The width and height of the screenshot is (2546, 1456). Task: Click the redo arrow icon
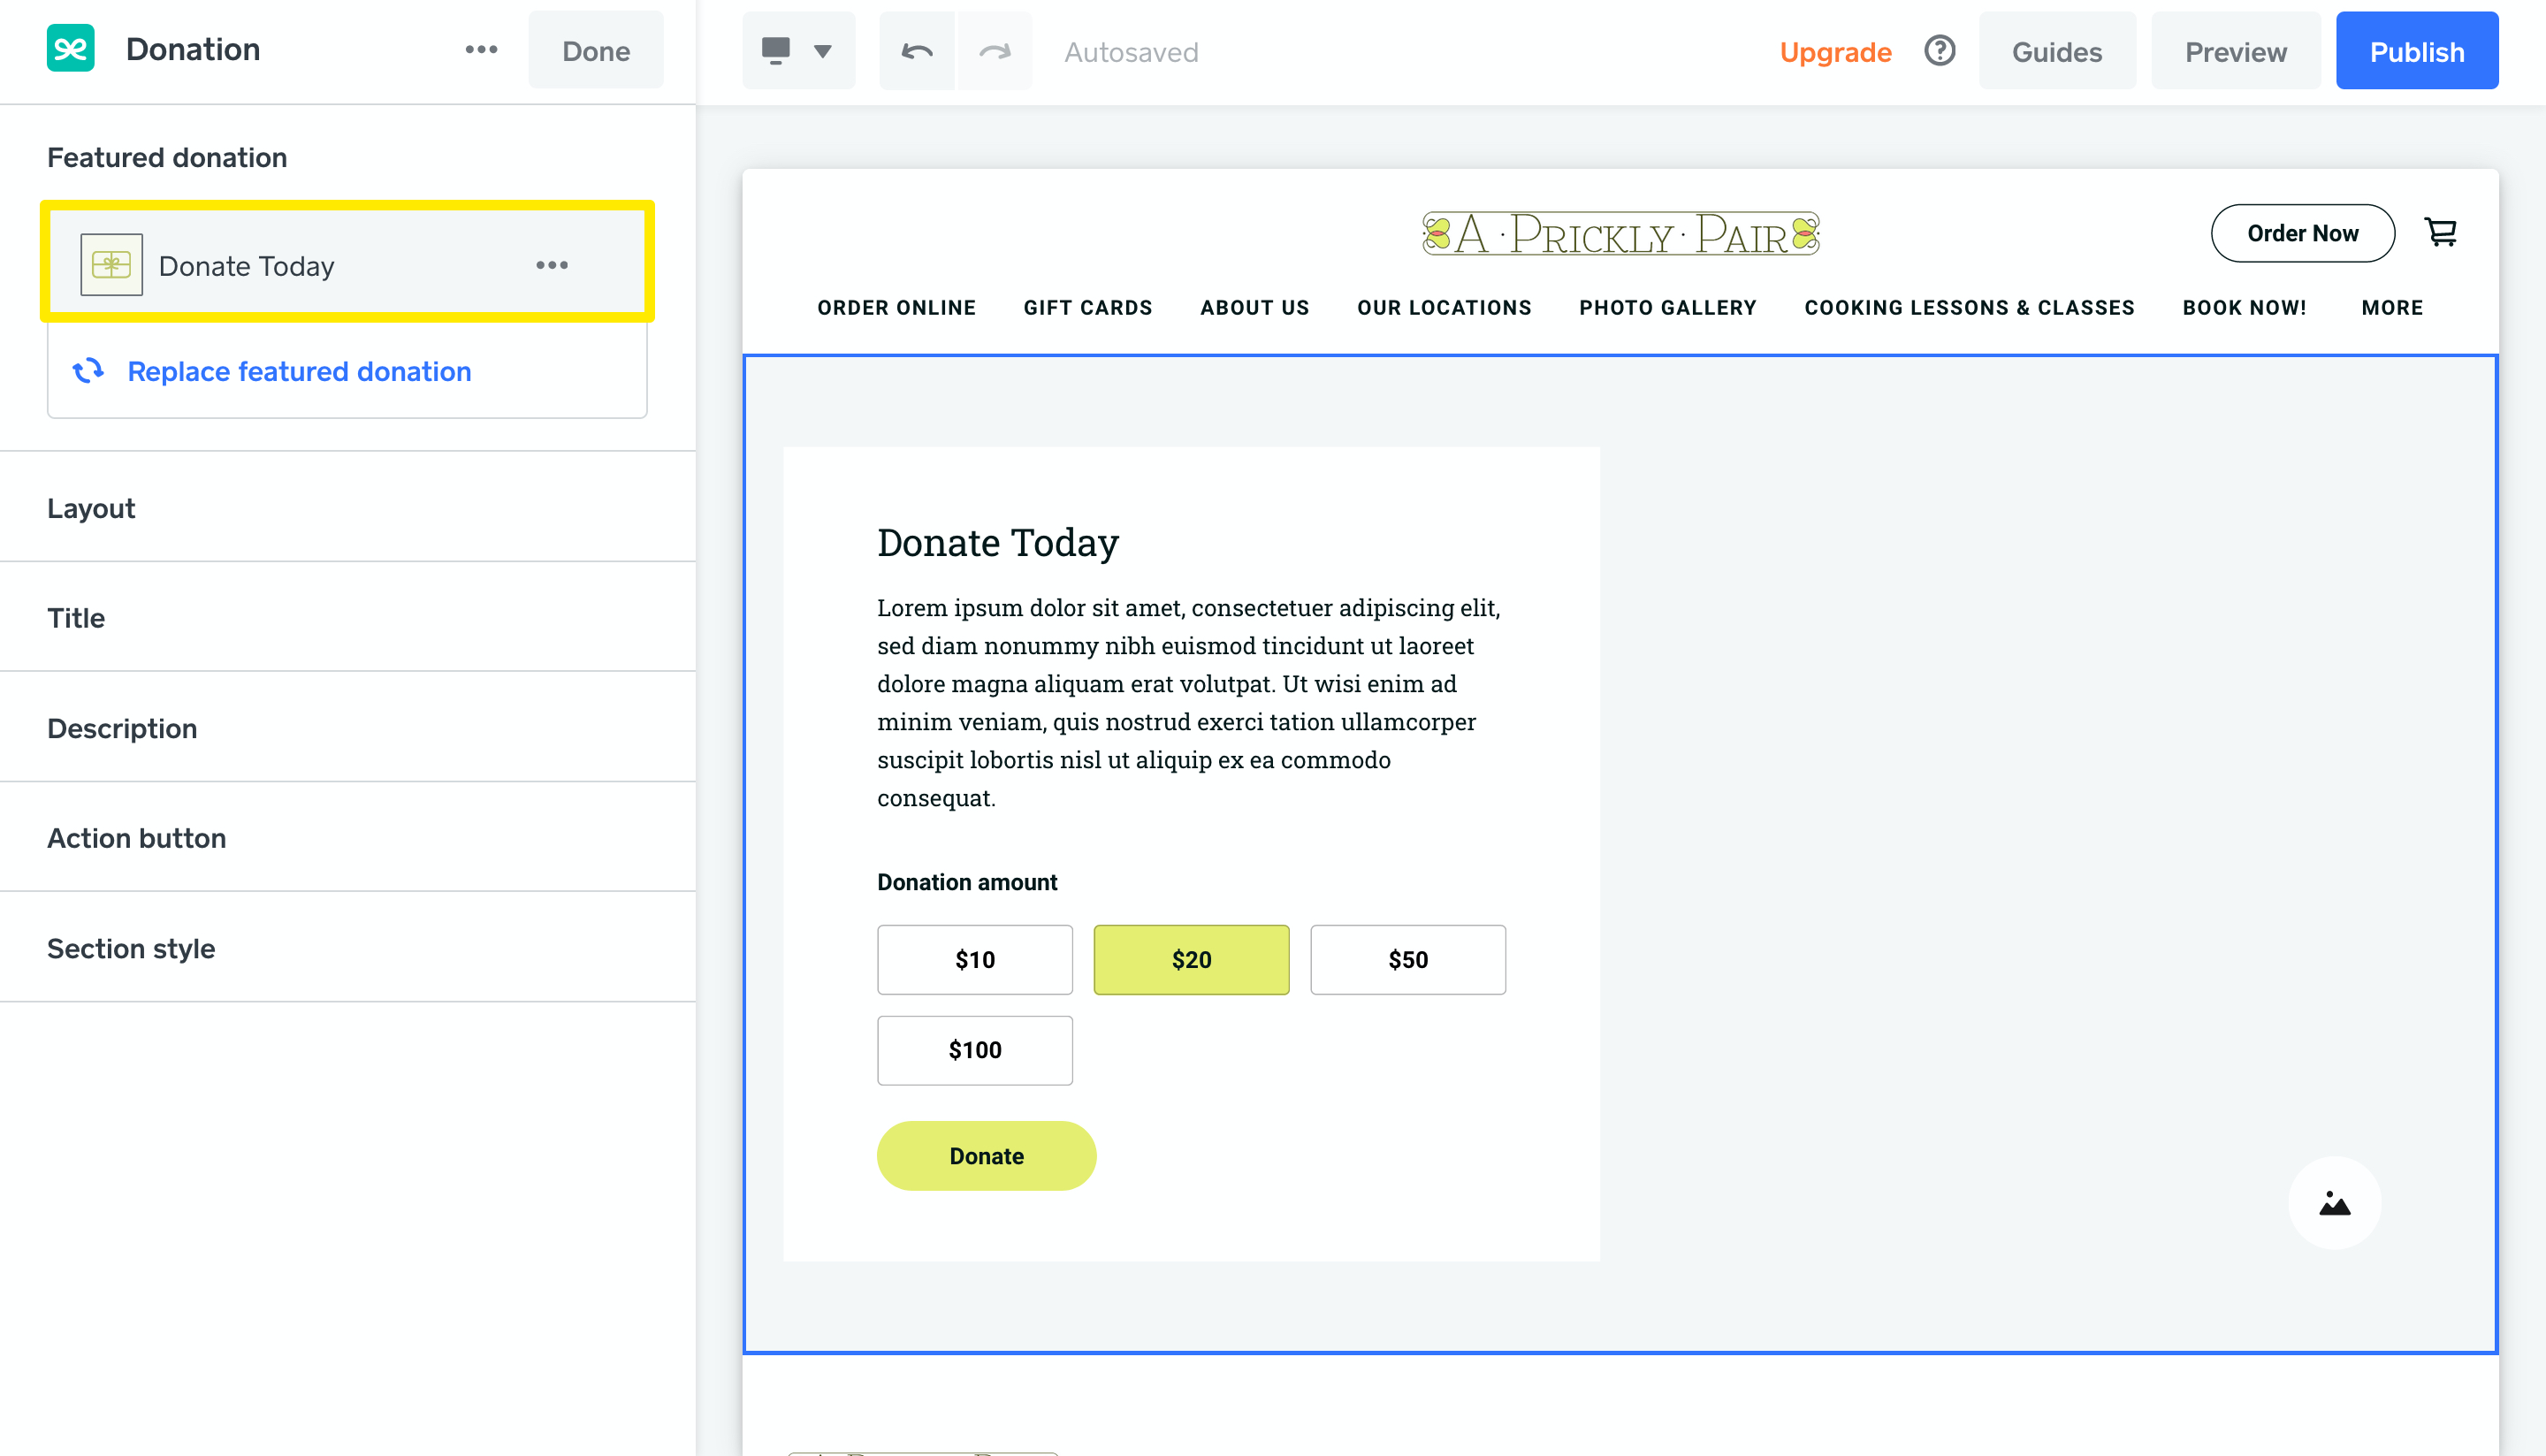point(994,51)
